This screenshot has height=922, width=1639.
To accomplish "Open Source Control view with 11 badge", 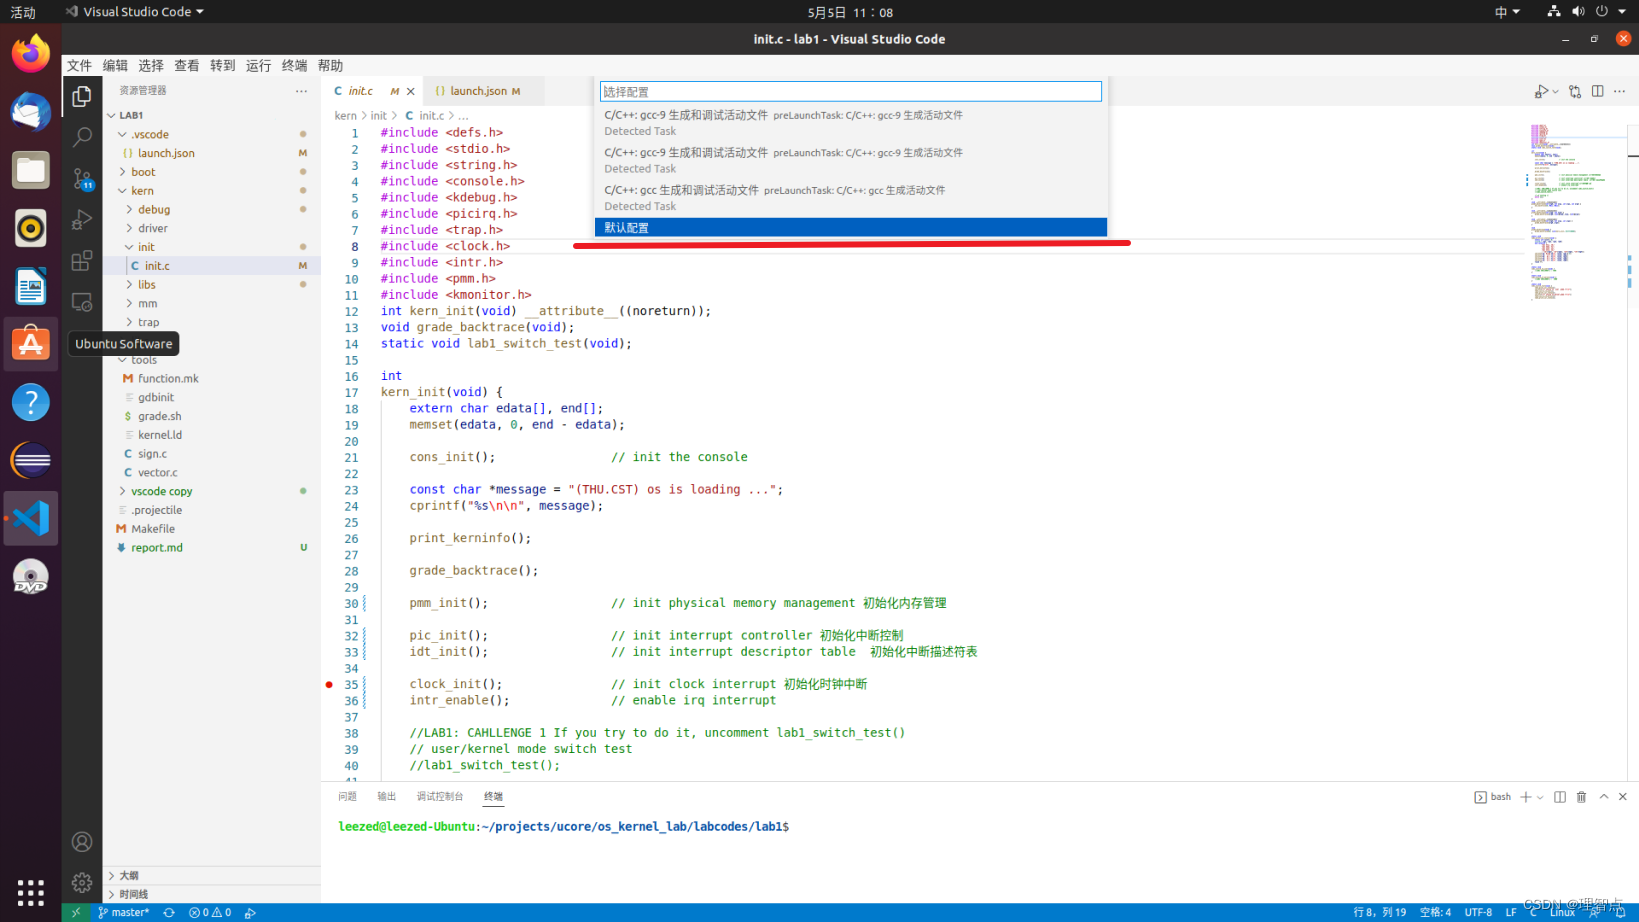I will (x=82, y=179).
